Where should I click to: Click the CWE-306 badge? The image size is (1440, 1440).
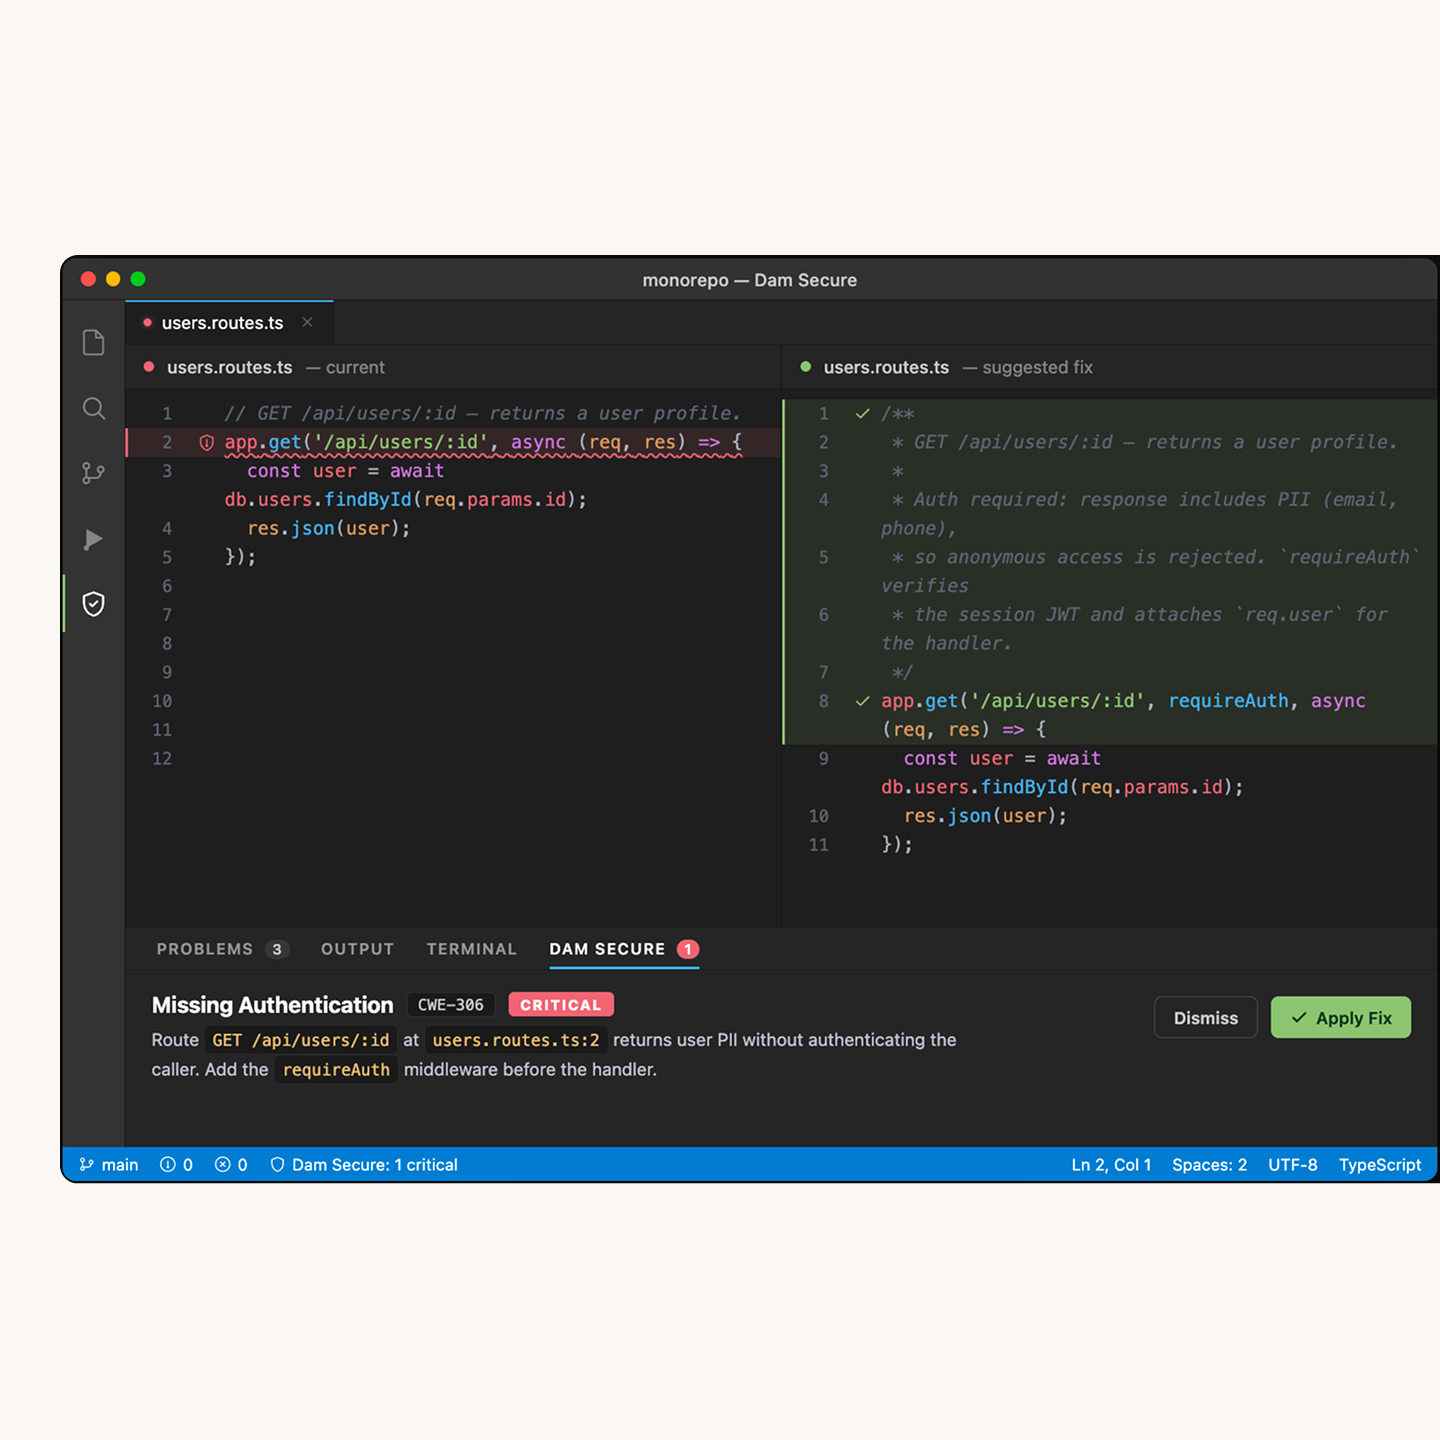pyautogui.click(x=451, y=1005)
